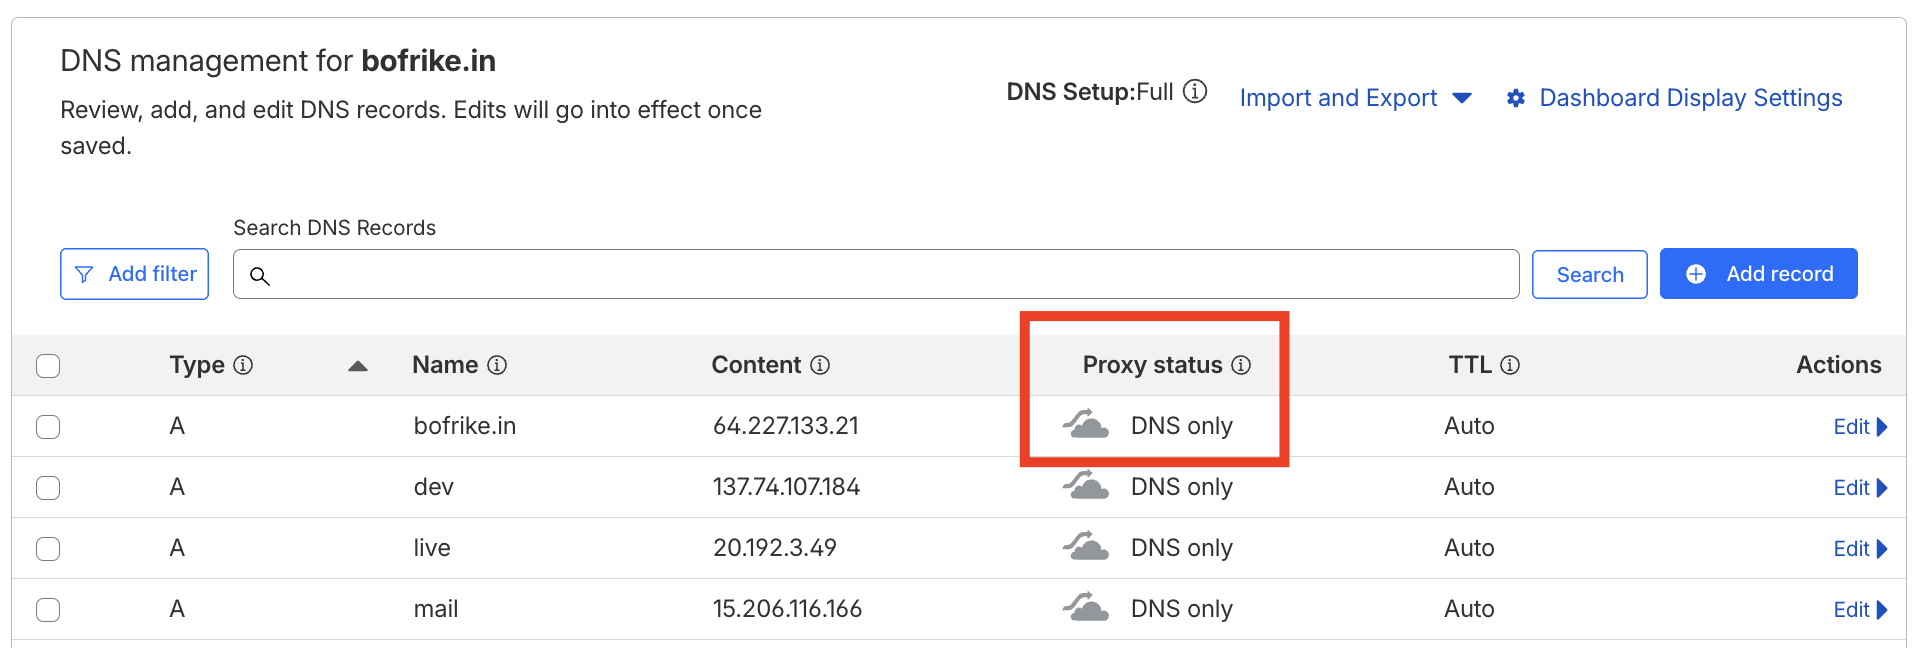Click the DNS Setup info icon
The image size is (1914, 648).
(x=1195, y=92)
